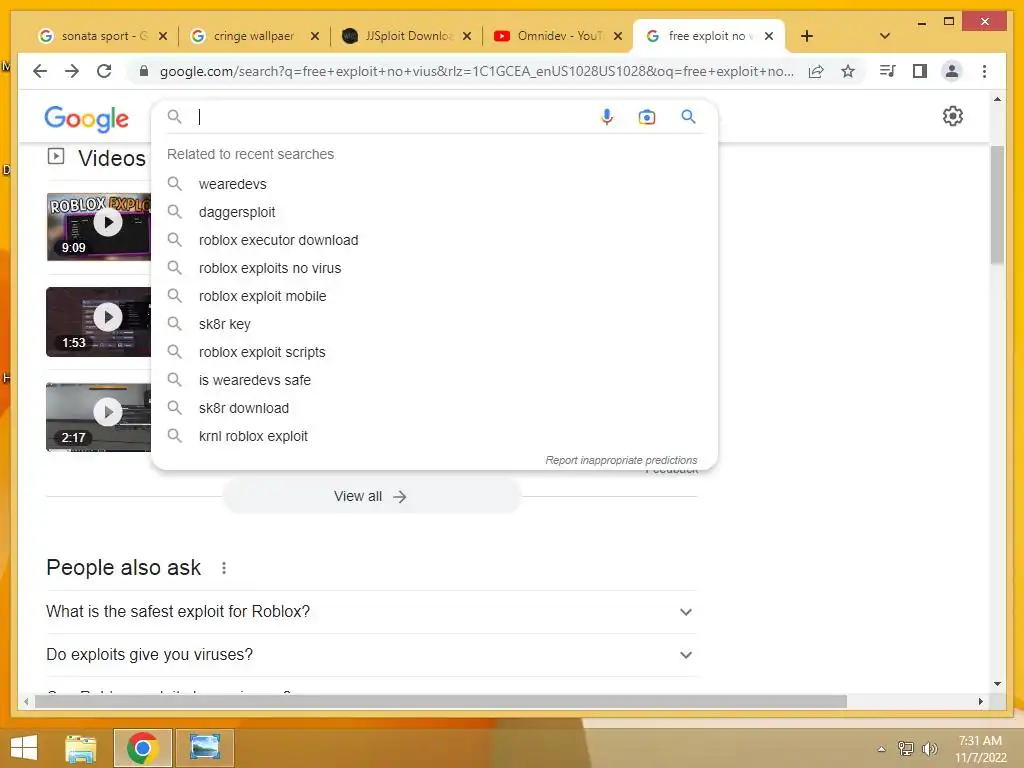This screenshot has width=1024, height=768.
Task: Click the address bar URL
Action: (477, 71)
